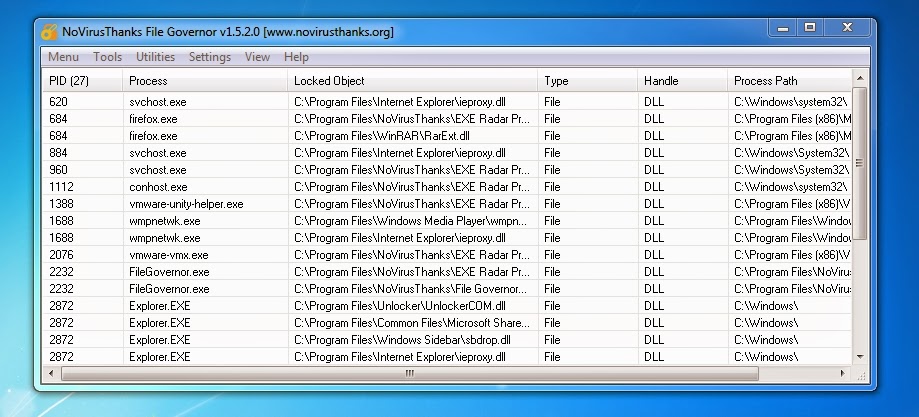Click the window resize grip corner
This screenshot has height=417, width=919.
coord(861,375)
